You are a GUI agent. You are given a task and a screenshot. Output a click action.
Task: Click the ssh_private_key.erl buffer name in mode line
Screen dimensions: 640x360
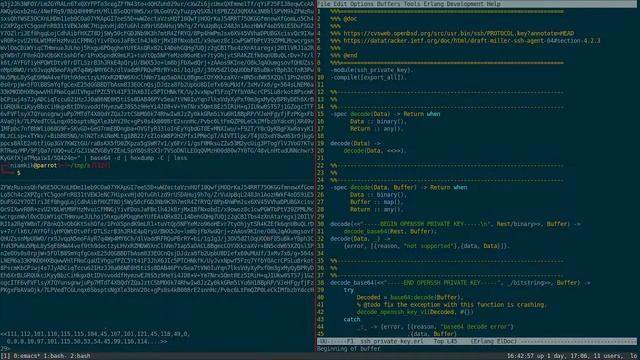tap(392, 341)
